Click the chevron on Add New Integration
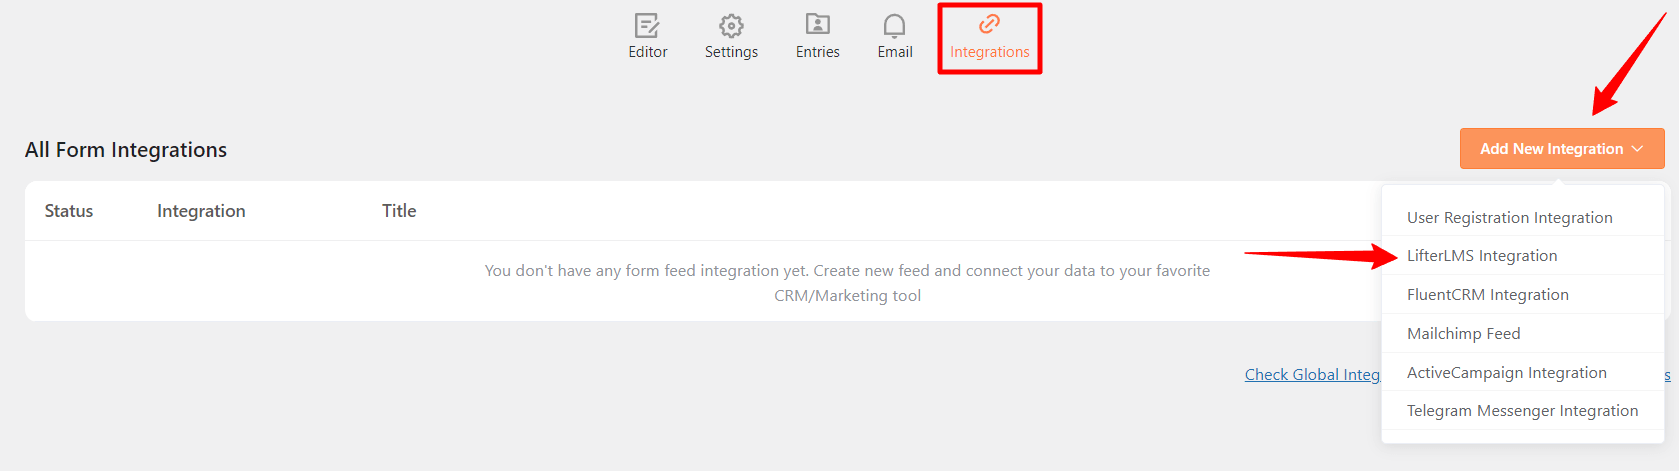Screen dimensions: 1679x471 (1637, 148)
